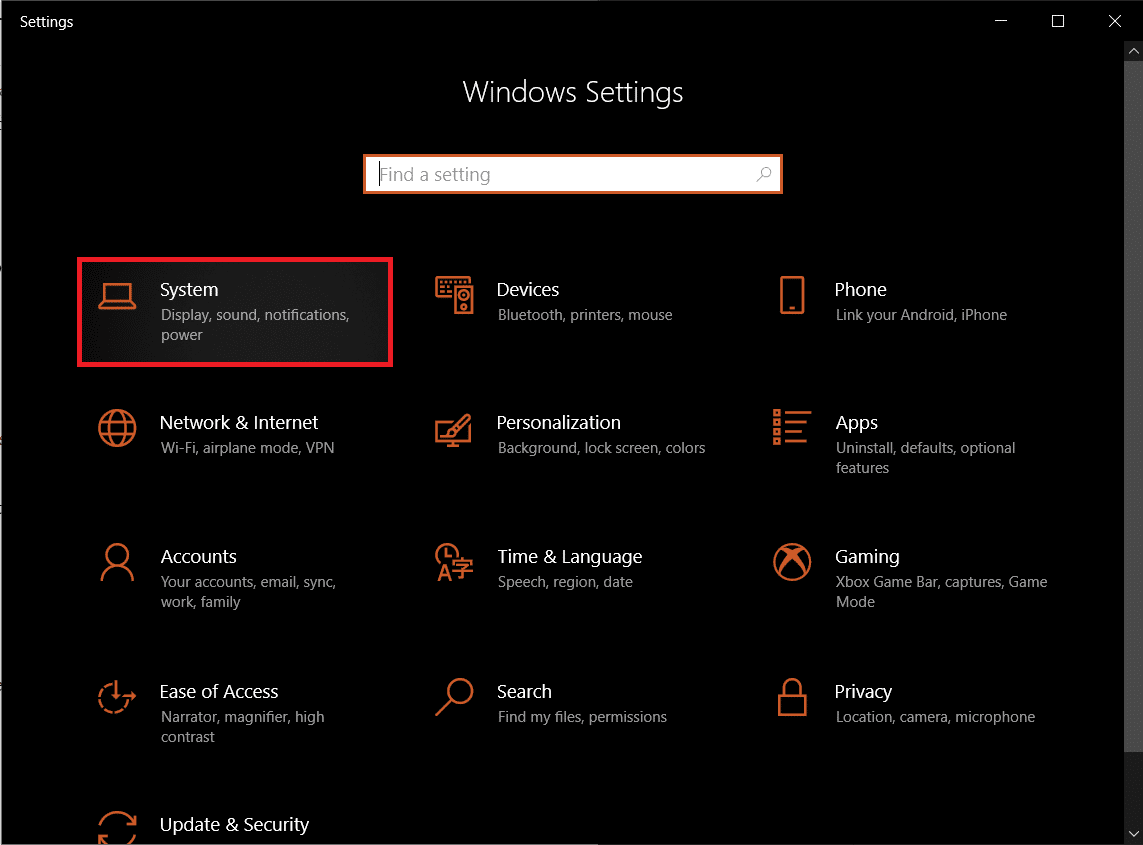Select the System settings category

point(235,311)
